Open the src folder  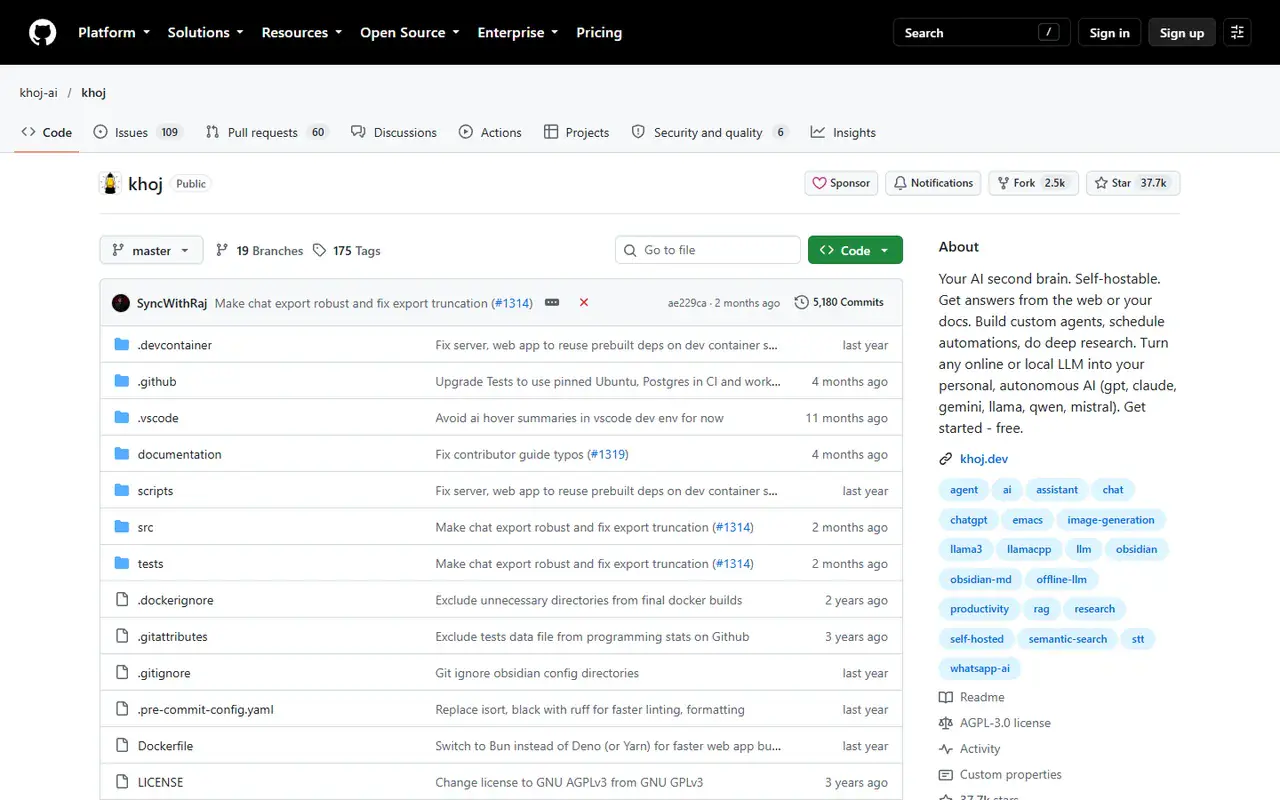tap(146, 527)
